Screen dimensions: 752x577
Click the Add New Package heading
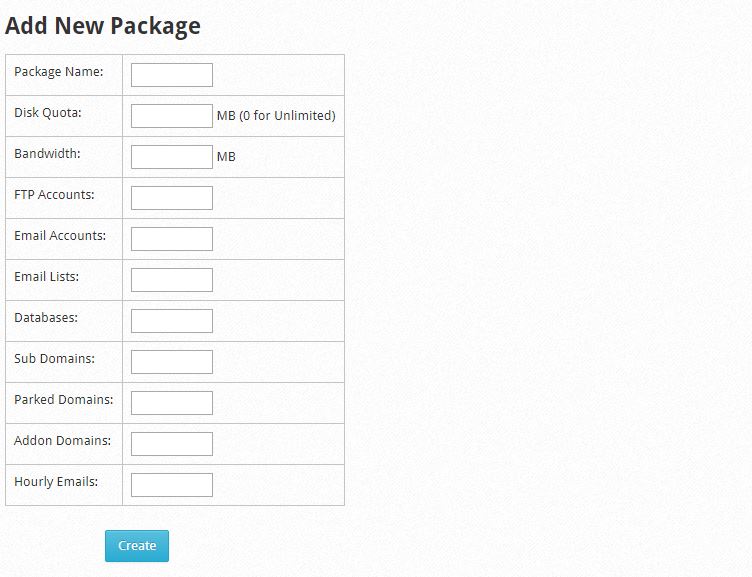click(103, 26)
